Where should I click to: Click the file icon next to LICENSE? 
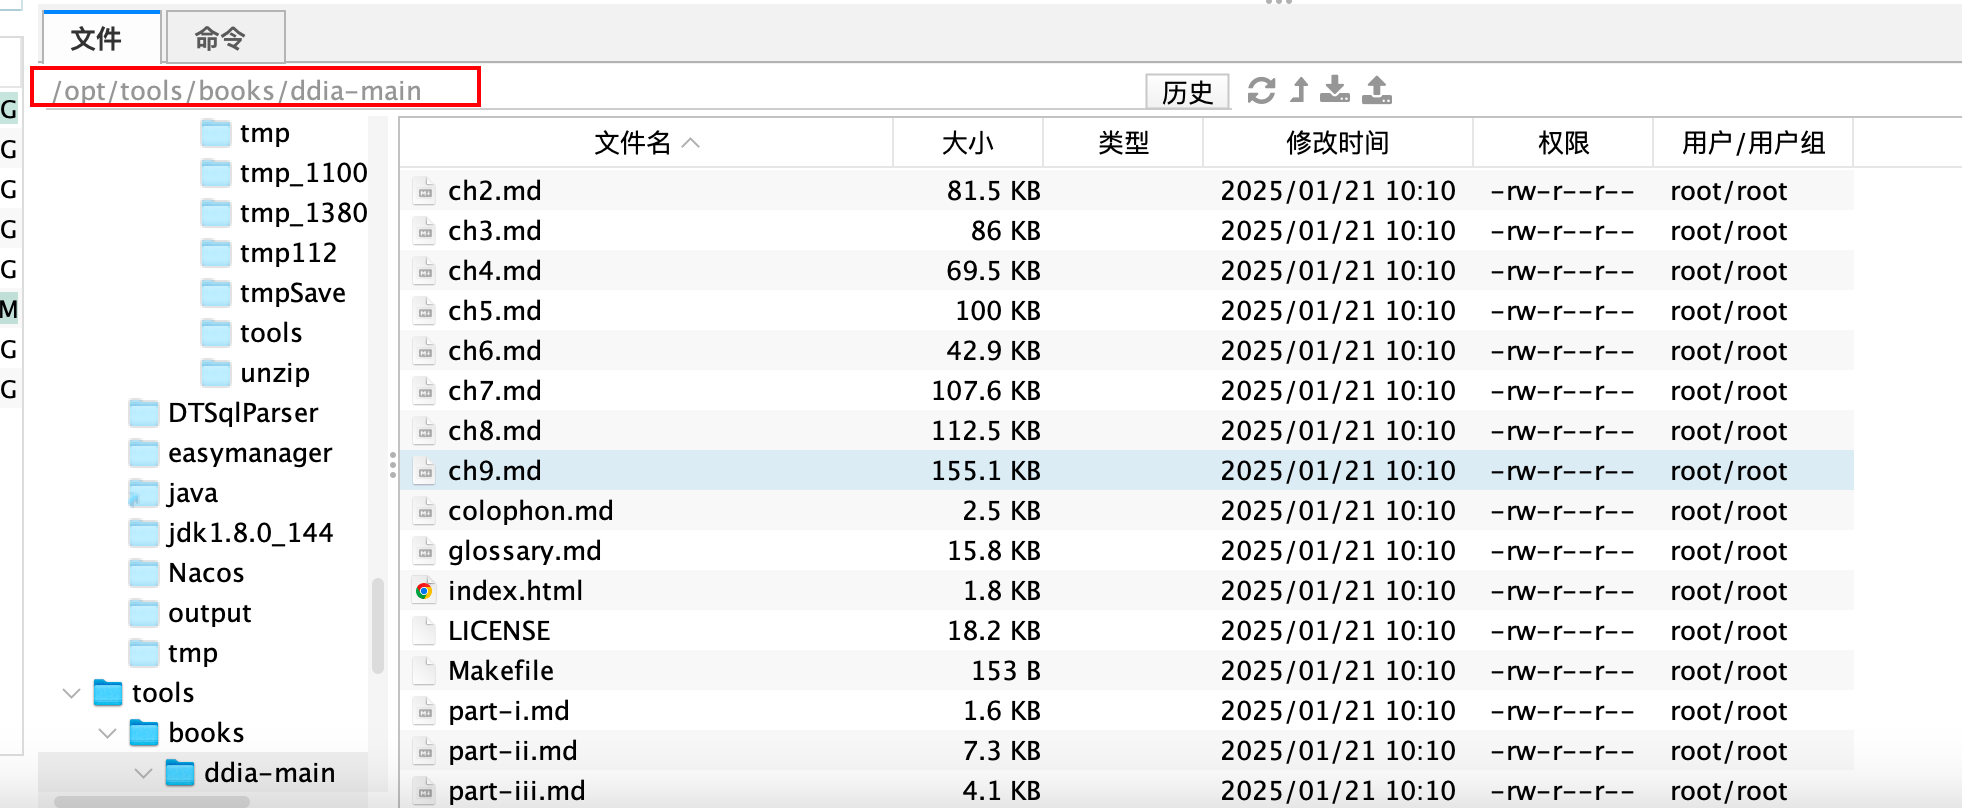click(425, 631)
